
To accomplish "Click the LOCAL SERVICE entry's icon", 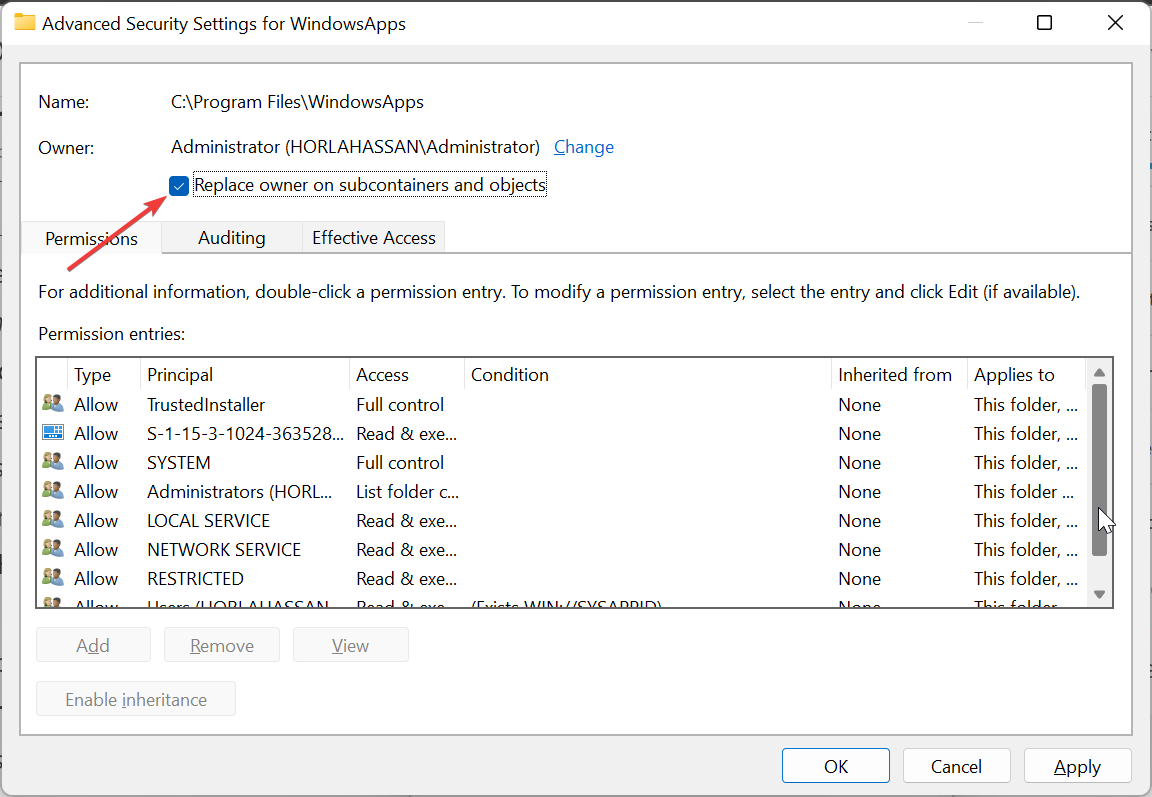I will (x=52, y=520).
